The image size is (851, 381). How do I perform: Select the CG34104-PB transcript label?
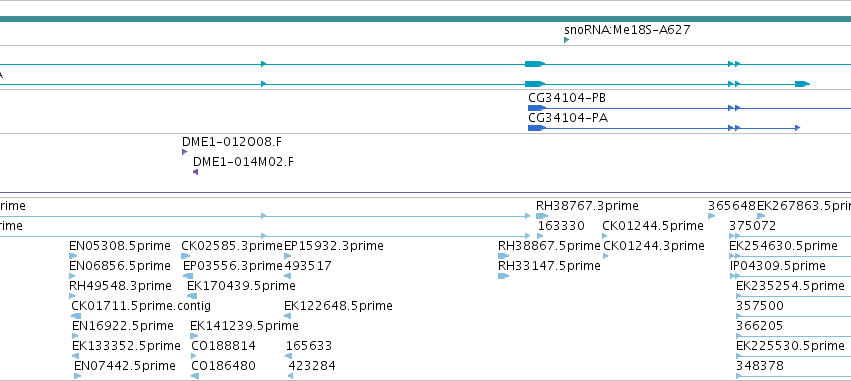point(567,98)
